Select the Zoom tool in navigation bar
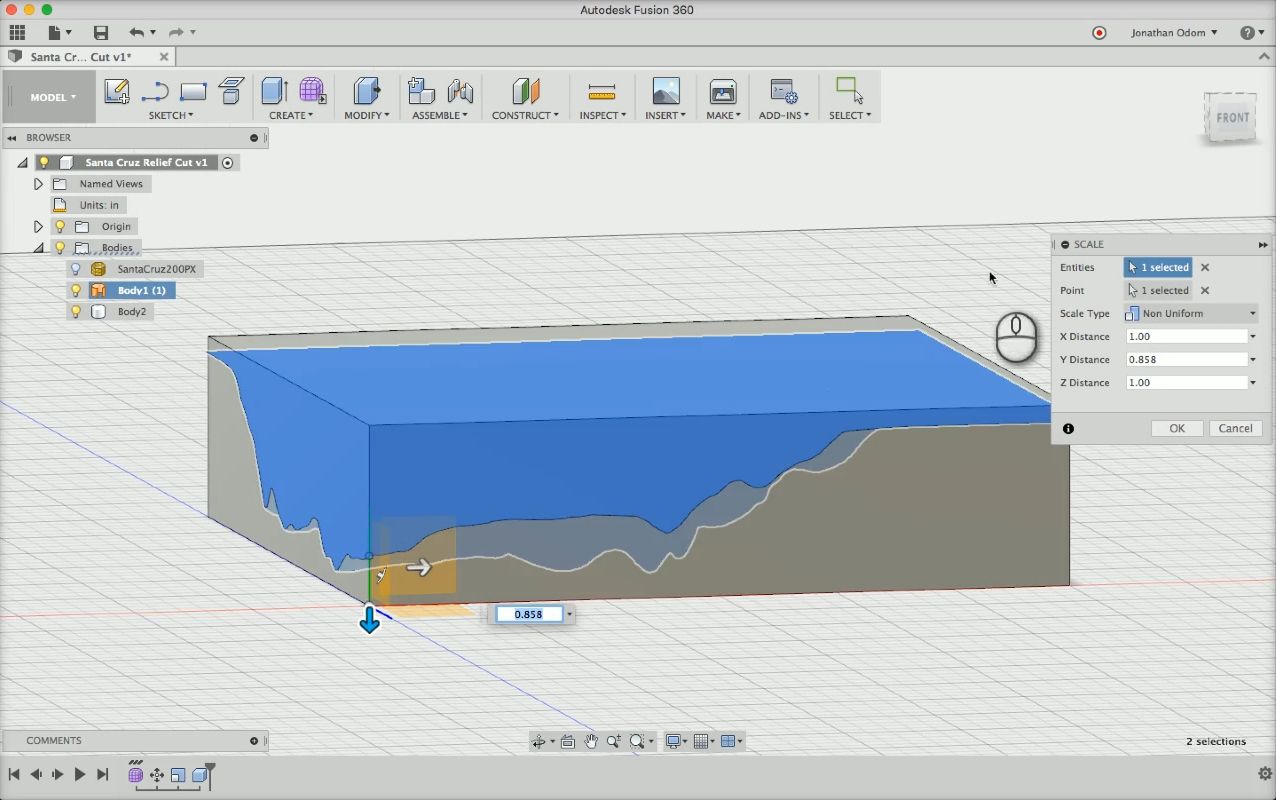Viewport: 1276px width, 800px height. 614,740
